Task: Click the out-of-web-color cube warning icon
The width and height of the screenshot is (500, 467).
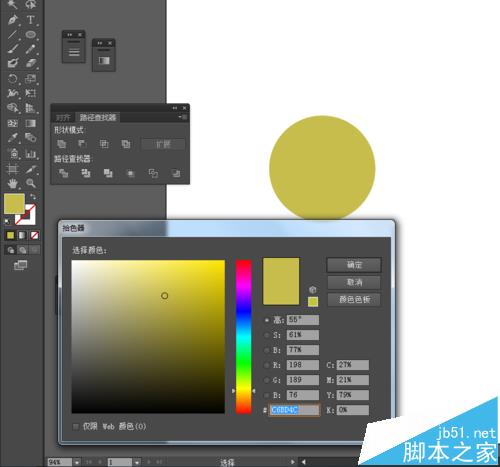Action: (x=312, y=289)
